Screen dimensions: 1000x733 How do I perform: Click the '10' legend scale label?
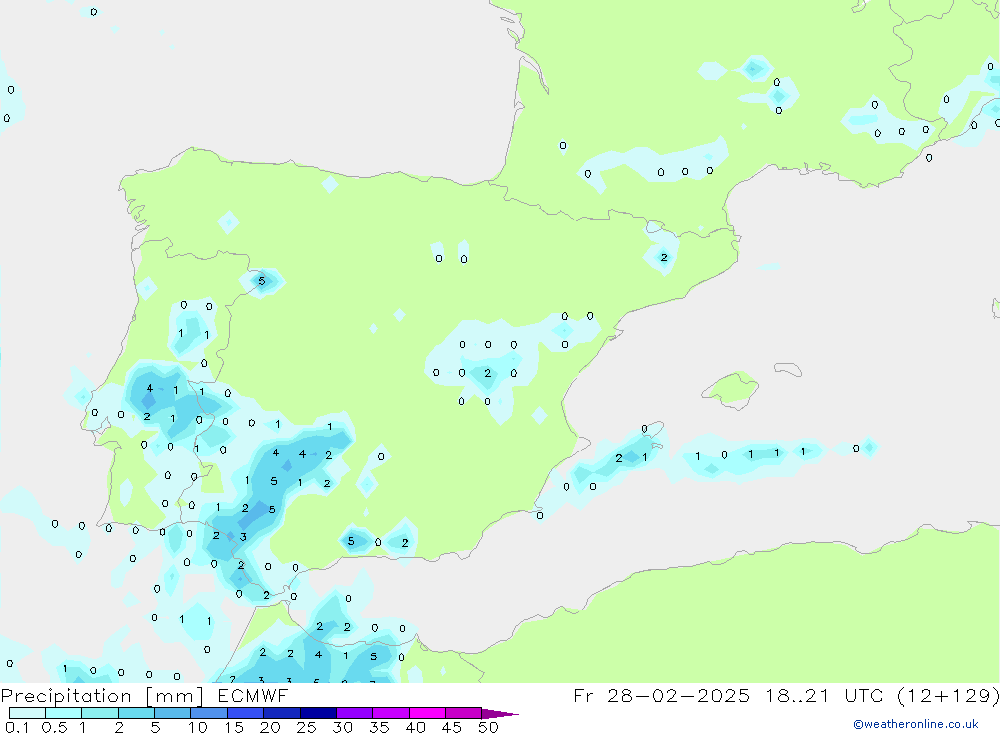tap(198, 727)
